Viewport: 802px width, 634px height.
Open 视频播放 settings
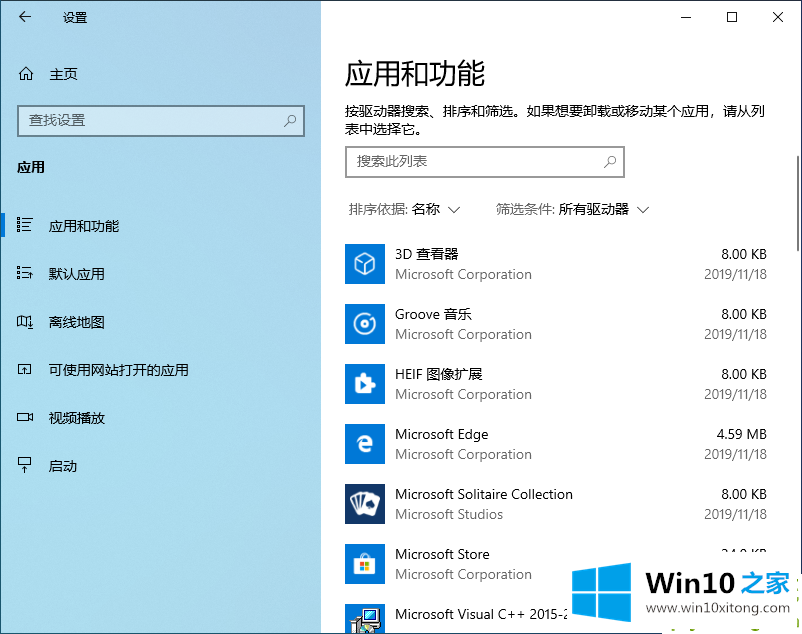click(x=77, y=418)
